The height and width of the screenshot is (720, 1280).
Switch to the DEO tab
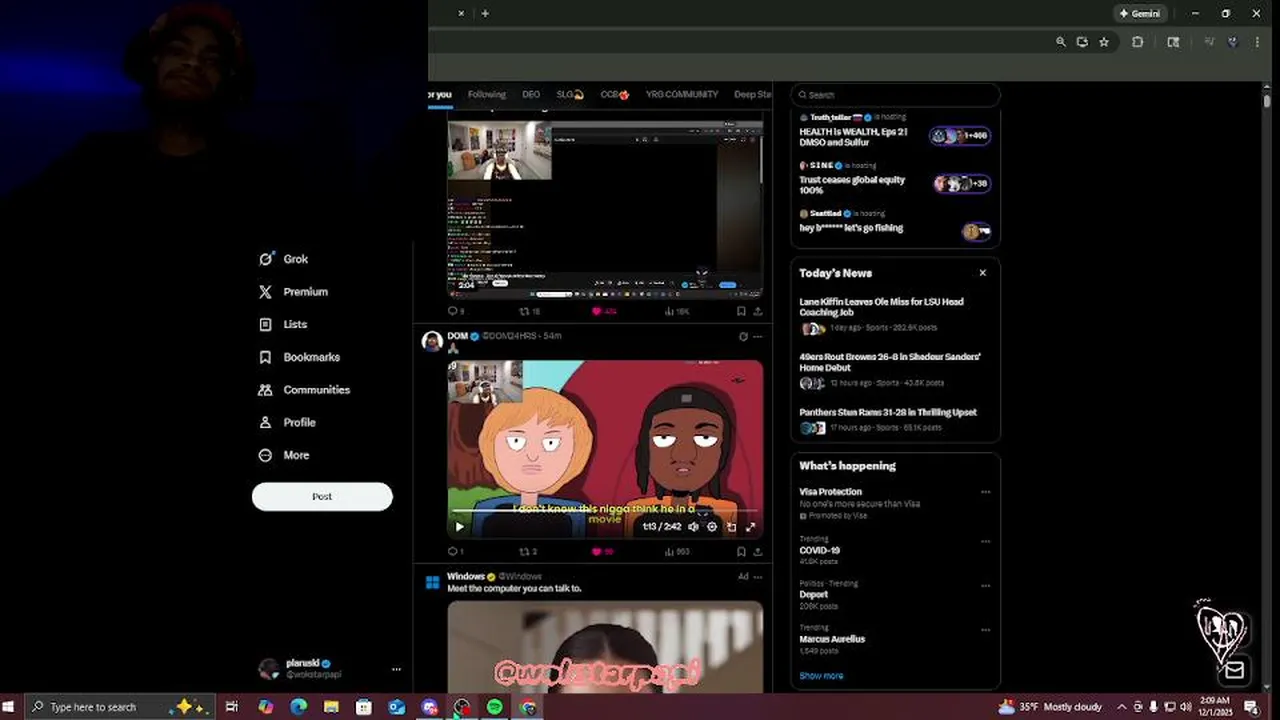pyautogui.click(x=531, y=94)
